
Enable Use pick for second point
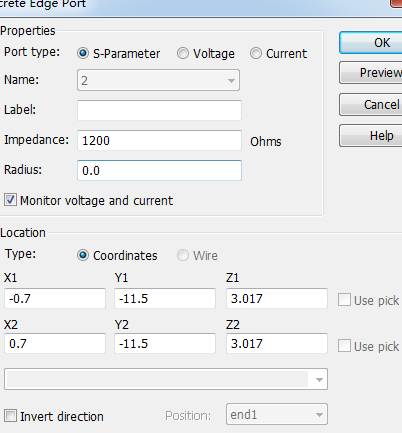(344, 346)
